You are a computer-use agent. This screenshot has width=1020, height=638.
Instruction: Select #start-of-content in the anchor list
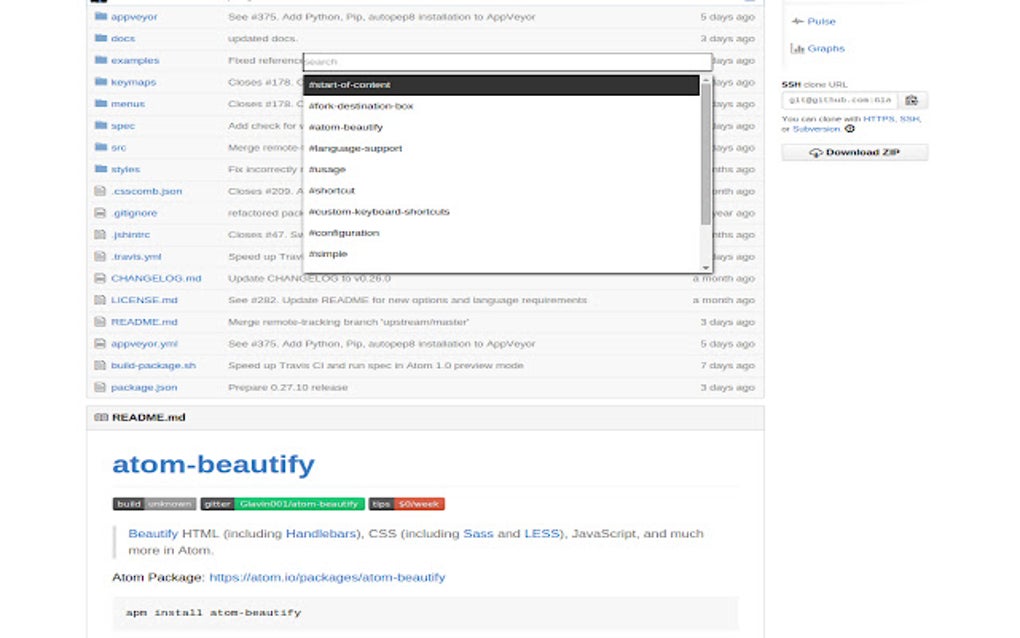pos(501,85)
